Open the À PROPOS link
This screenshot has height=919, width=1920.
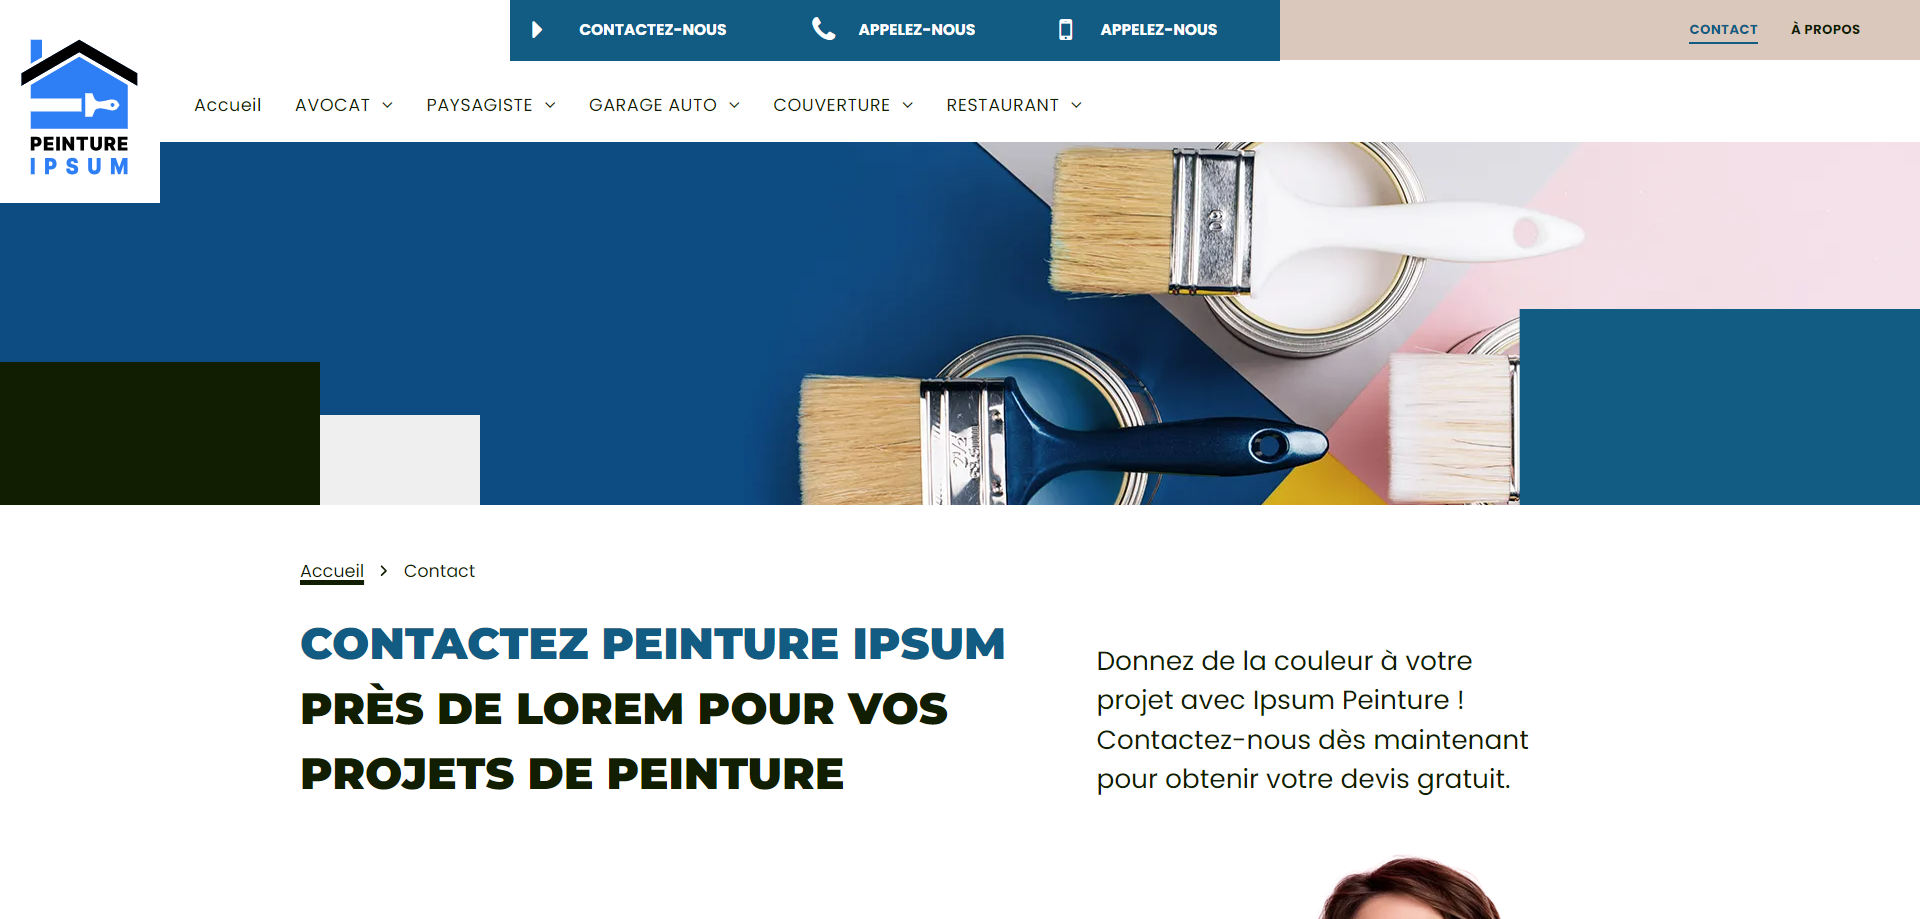tap(1825, 30)
